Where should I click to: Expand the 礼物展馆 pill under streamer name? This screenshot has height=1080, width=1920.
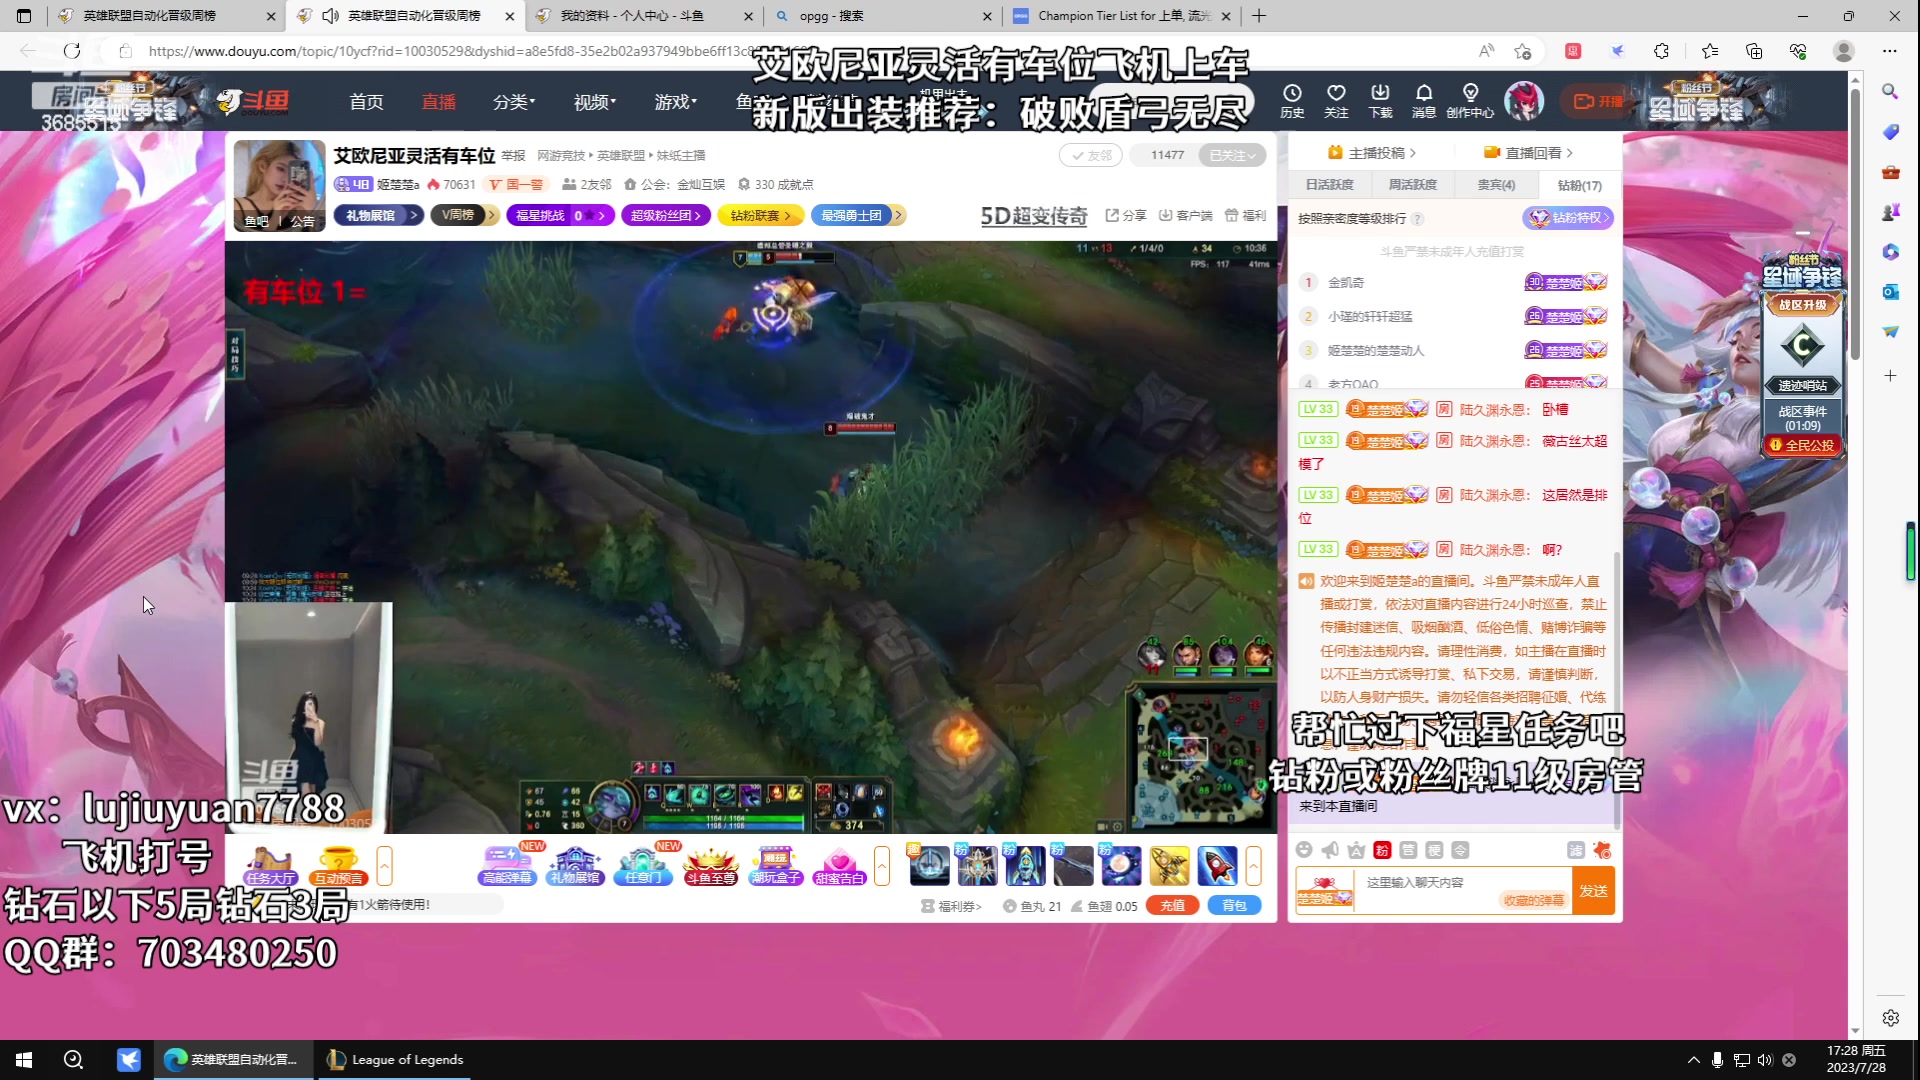379,215
